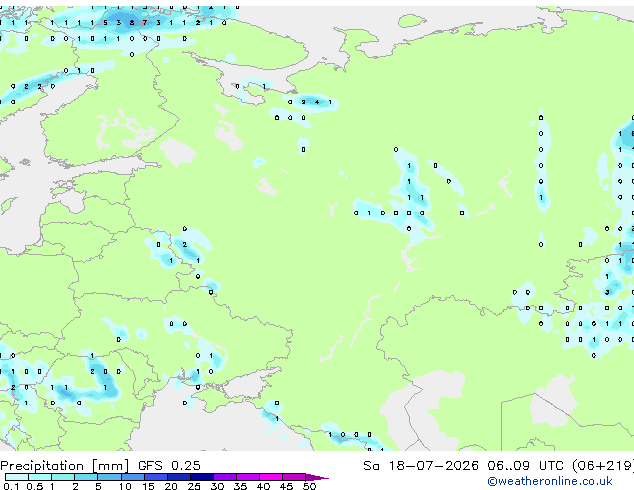Click the legend label "0.1"

[11, 486]
